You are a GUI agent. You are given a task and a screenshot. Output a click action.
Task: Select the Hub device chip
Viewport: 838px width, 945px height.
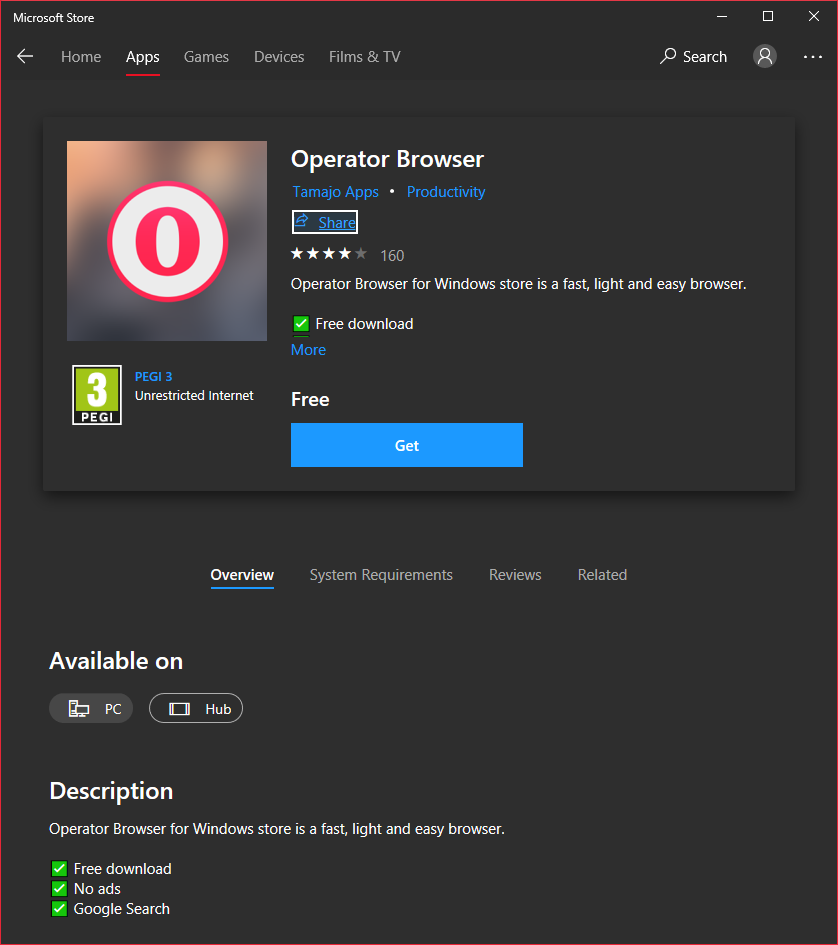point(196,708)
